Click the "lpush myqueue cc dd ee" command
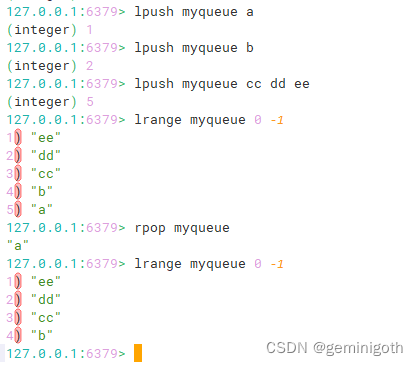The width and height of the screenshot is (418, 366). (222, 84)
